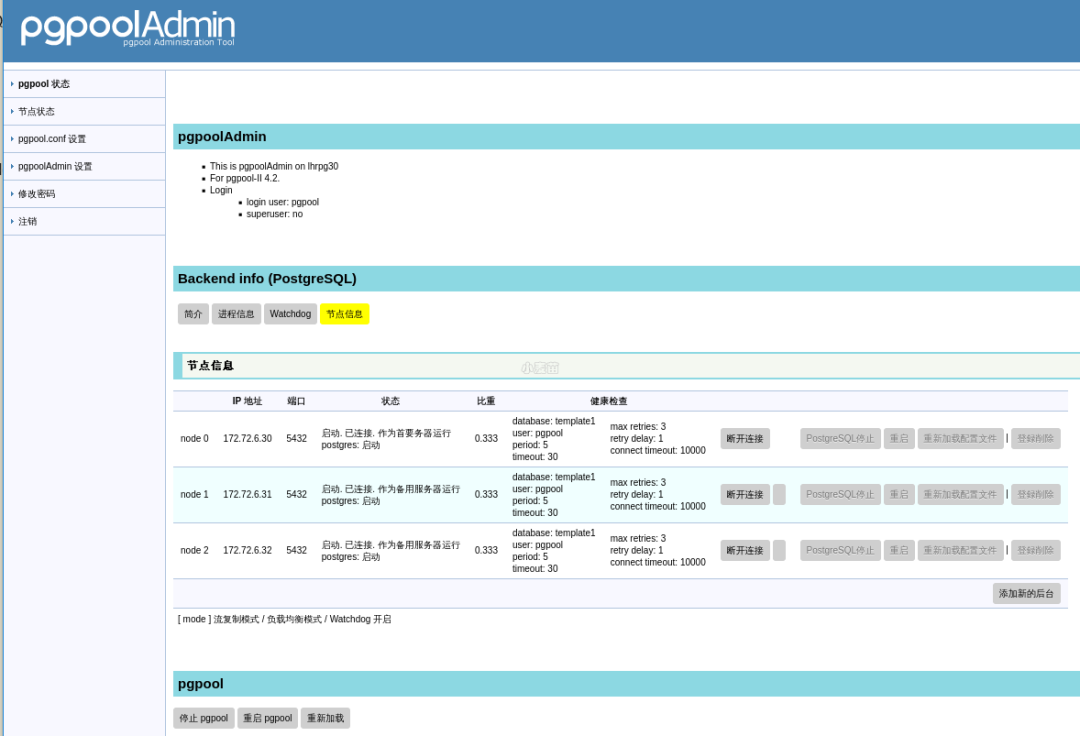This screenshot has width=1080, height=736.
Task: Click 登録削除 for node 0
Action: click(x=1035, y=439)
